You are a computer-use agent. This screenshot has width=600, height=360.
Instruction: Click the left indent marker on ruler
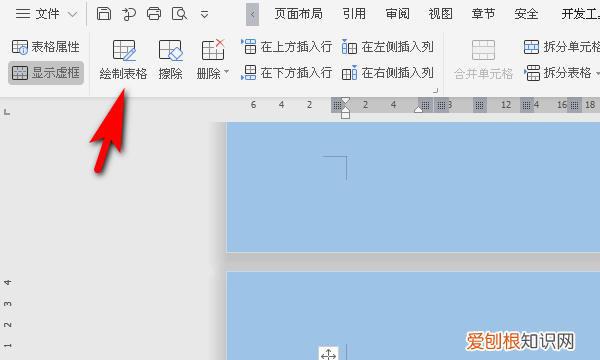345,113
